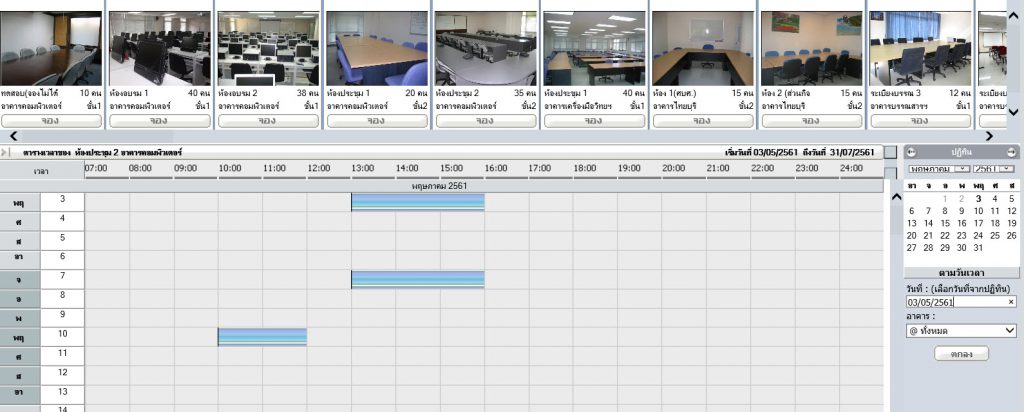
Task: Select the booking block on day 10
Action: tap(262, 337)
